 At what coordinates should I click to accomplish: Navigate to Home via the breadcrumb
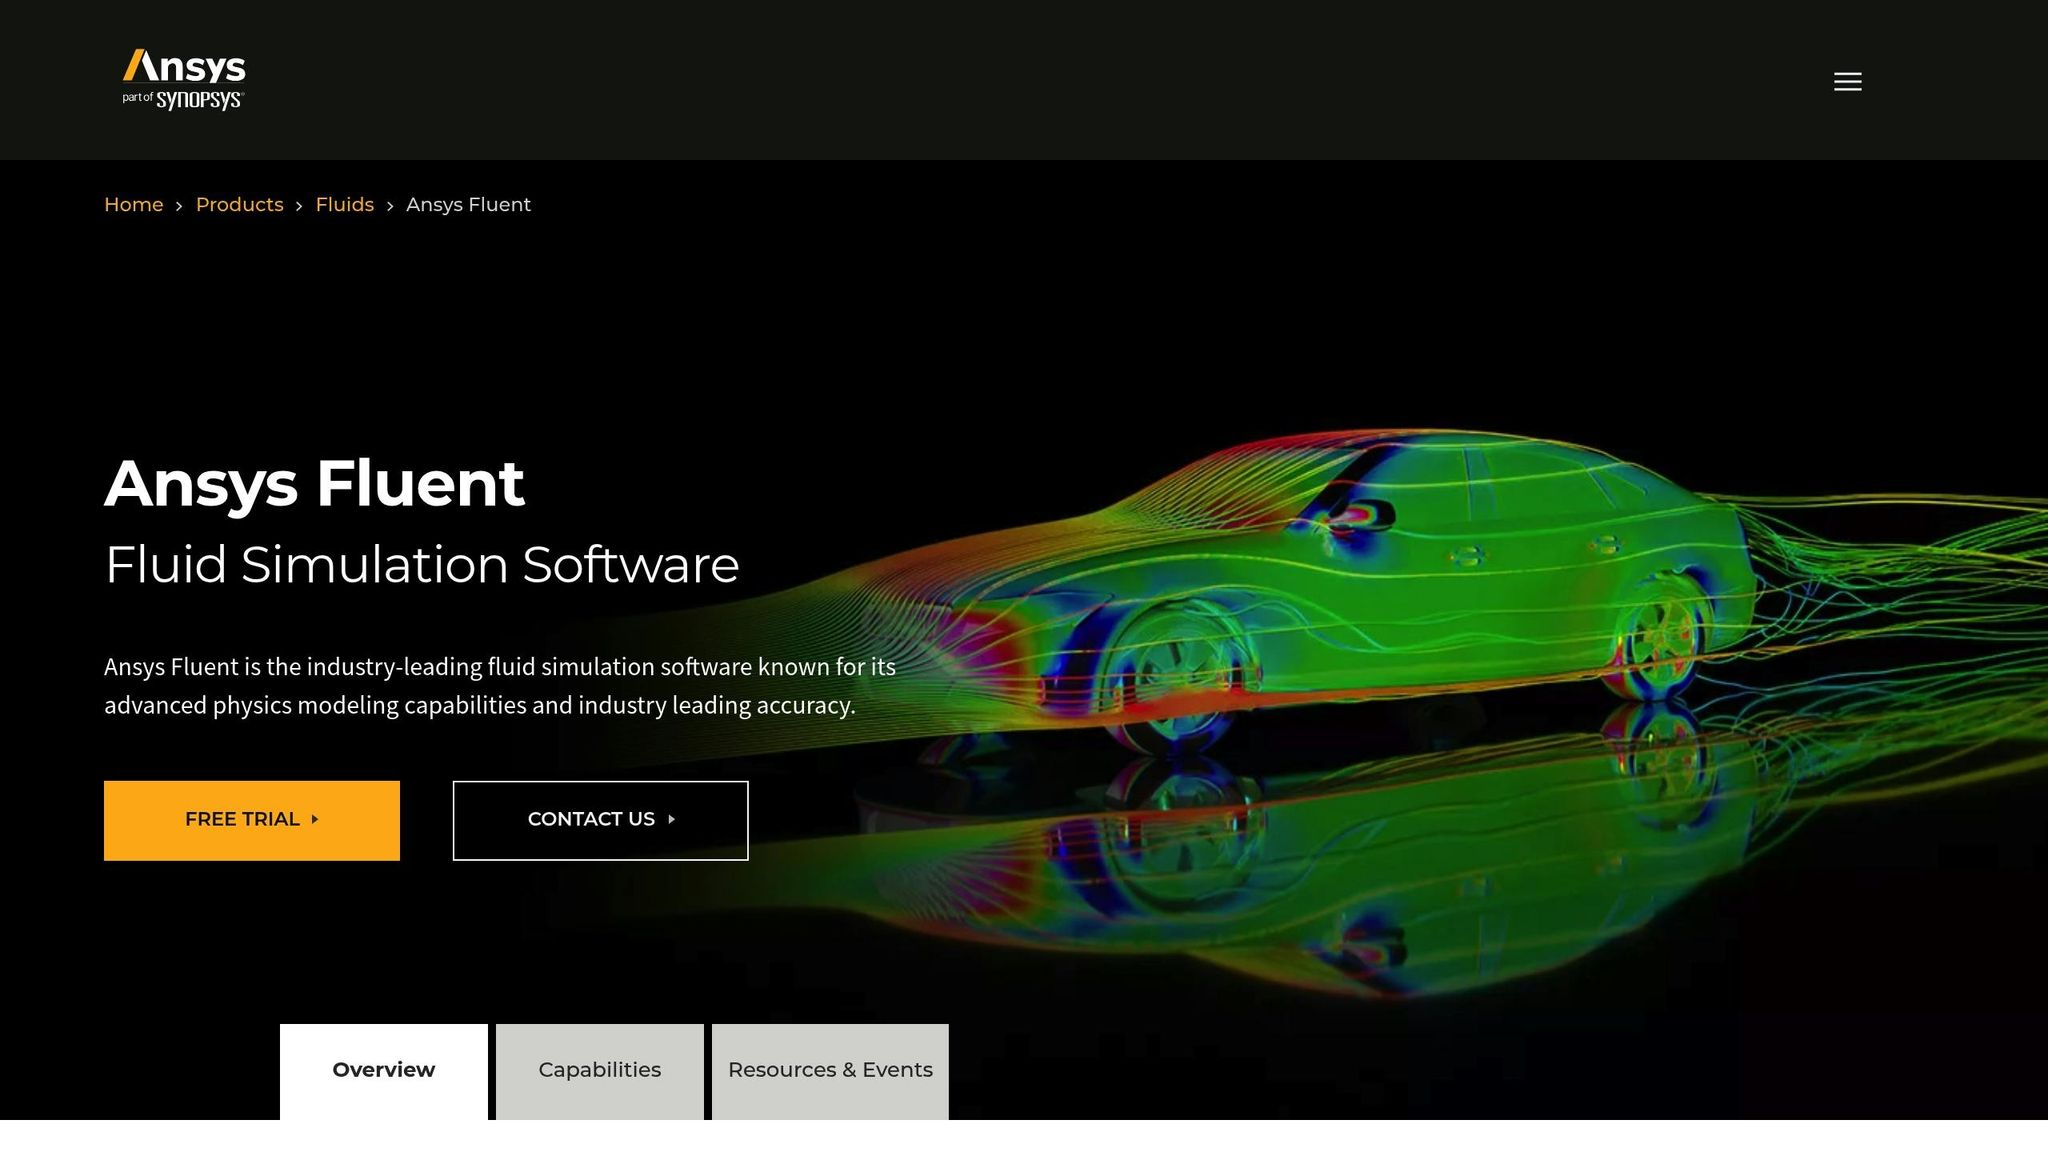pos(133,204)
